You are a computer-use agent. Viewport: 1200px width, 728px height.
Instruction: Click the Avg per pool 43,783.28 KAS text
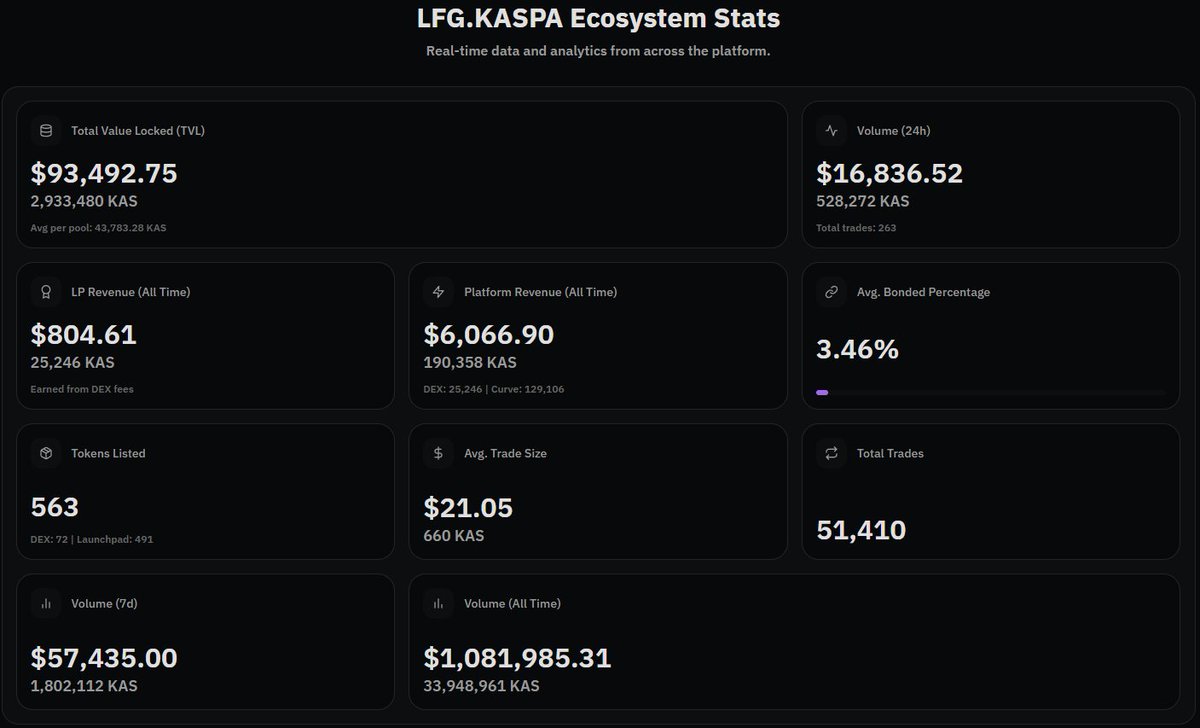[x=98, y=228]
